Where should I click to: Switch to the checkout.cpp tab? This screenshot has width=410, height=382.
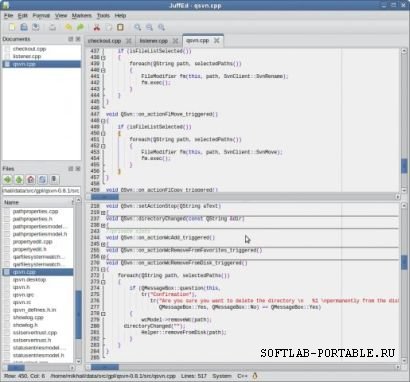(109, 41)
